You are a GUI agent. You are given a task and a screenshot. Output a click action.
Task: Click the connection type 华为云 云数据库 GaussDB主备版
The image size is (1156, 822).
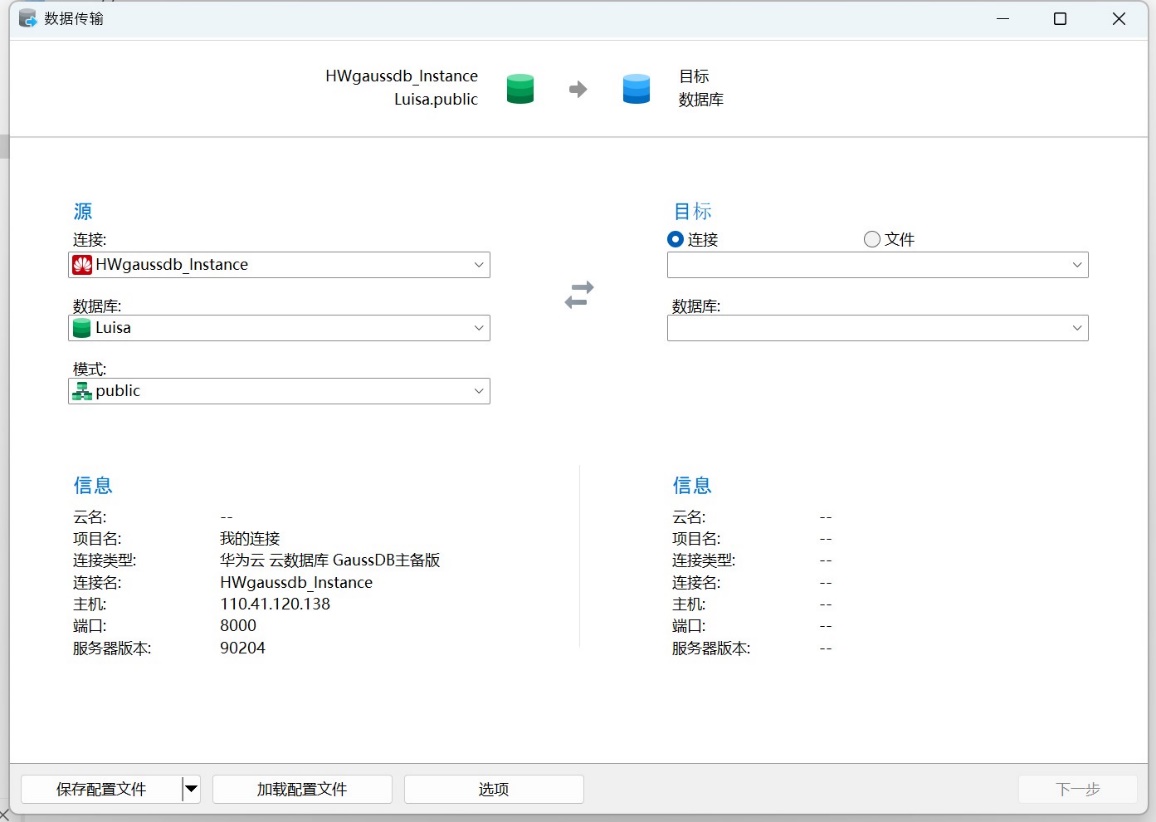pos(330,560)
